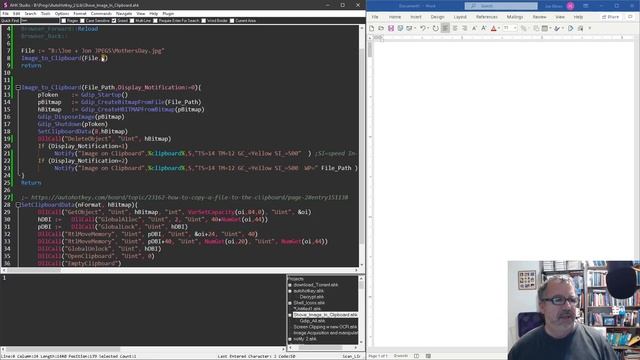Image resolution: width=640 pixels, height=360 pixels.
Task: Click the red Font Color icon in Word
Action: coord(493,28)
